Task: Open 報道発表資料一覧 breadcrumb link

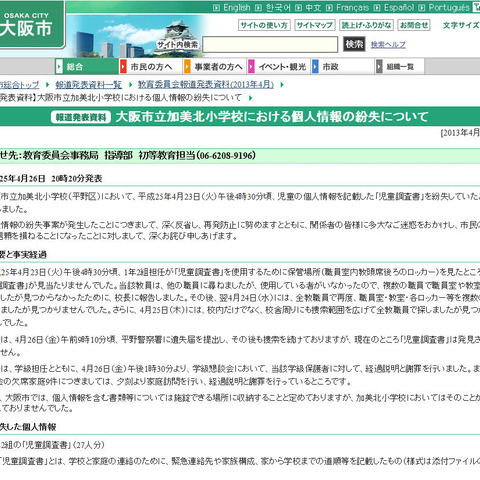Action: tap(89, 85)
